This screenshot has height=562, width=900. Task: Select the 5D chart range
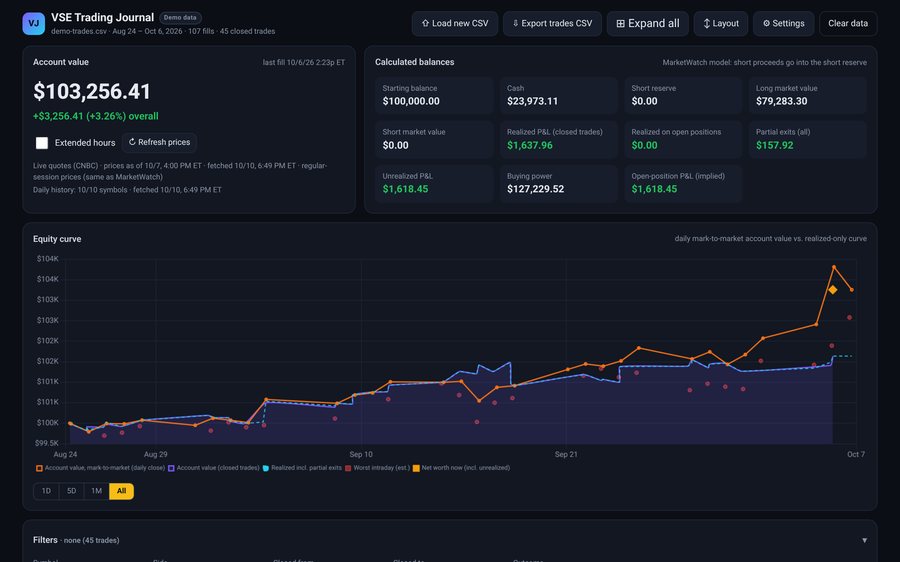click(x=72, y=491)
